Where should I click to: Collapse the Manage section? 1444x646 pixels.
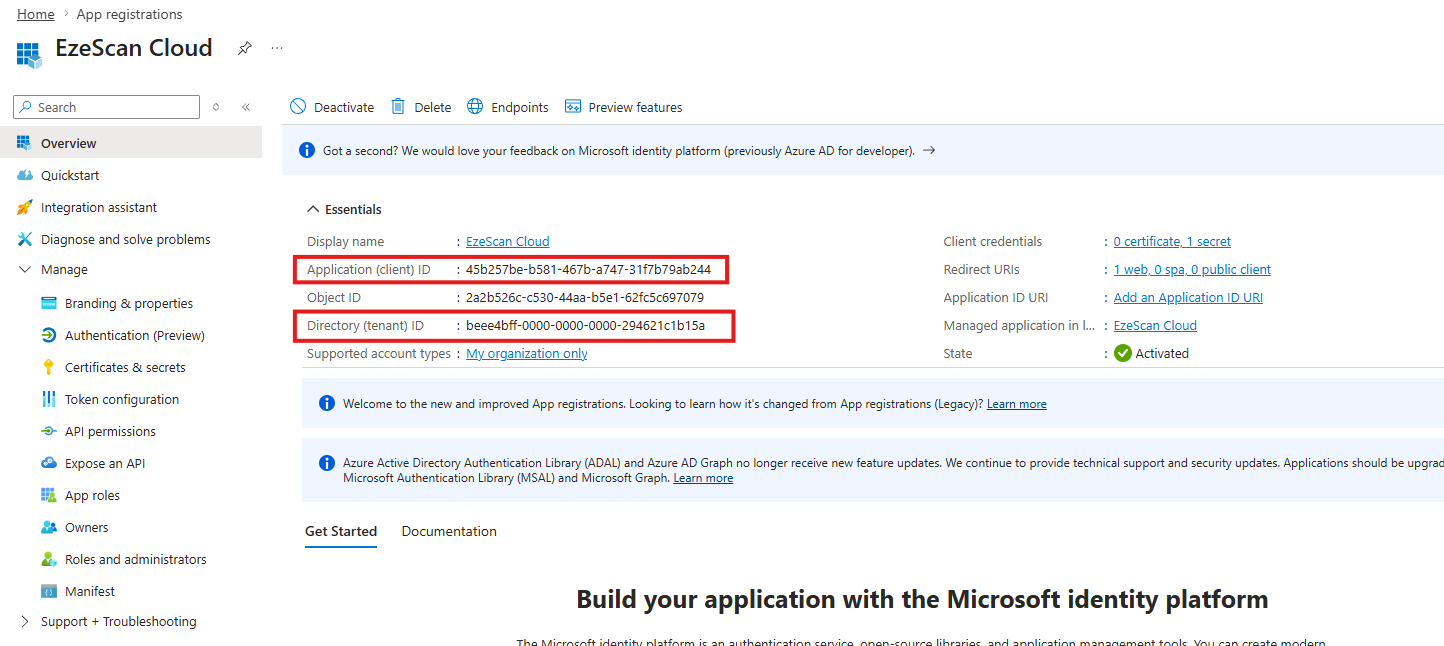point(25,270)
